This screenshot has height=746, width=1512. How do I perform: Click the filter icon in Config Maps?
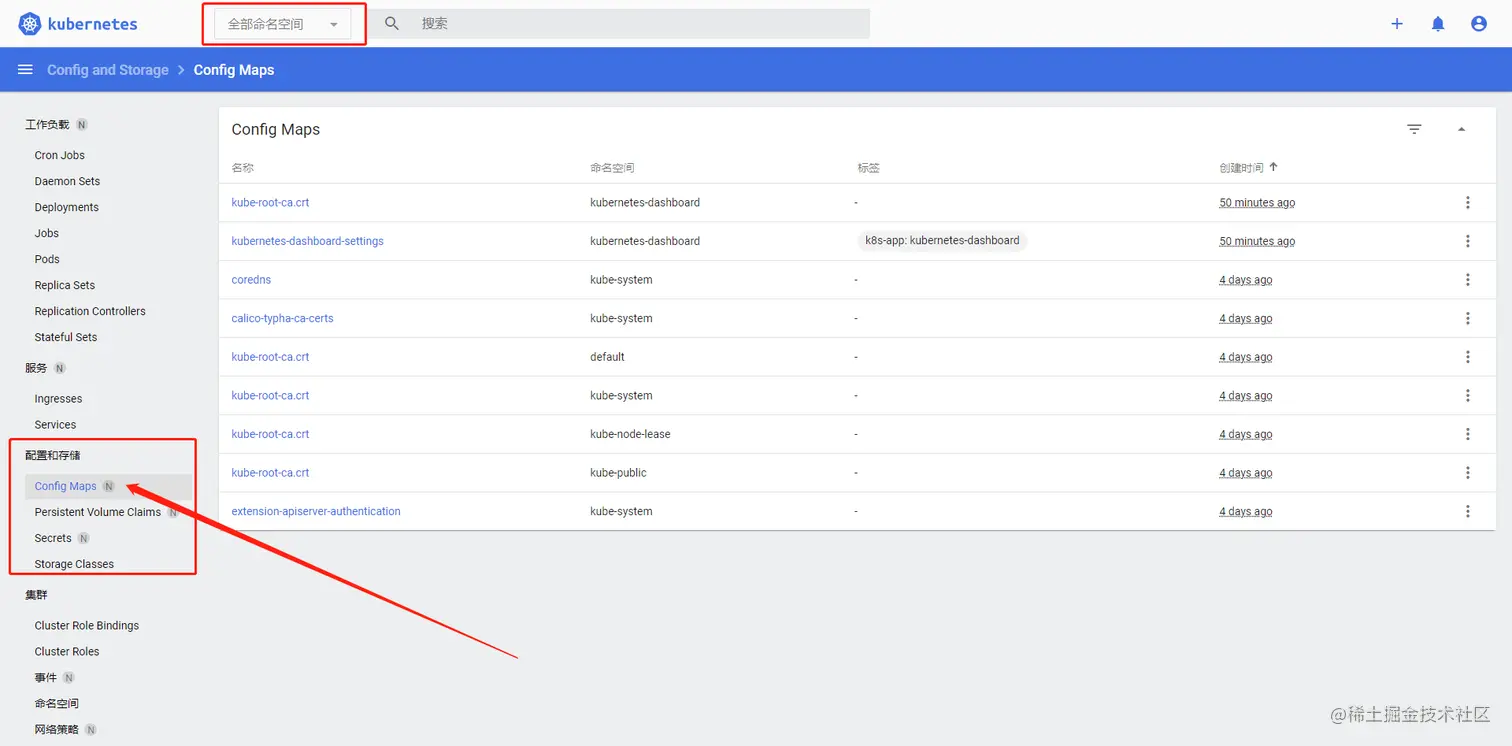coord(1414,129)
